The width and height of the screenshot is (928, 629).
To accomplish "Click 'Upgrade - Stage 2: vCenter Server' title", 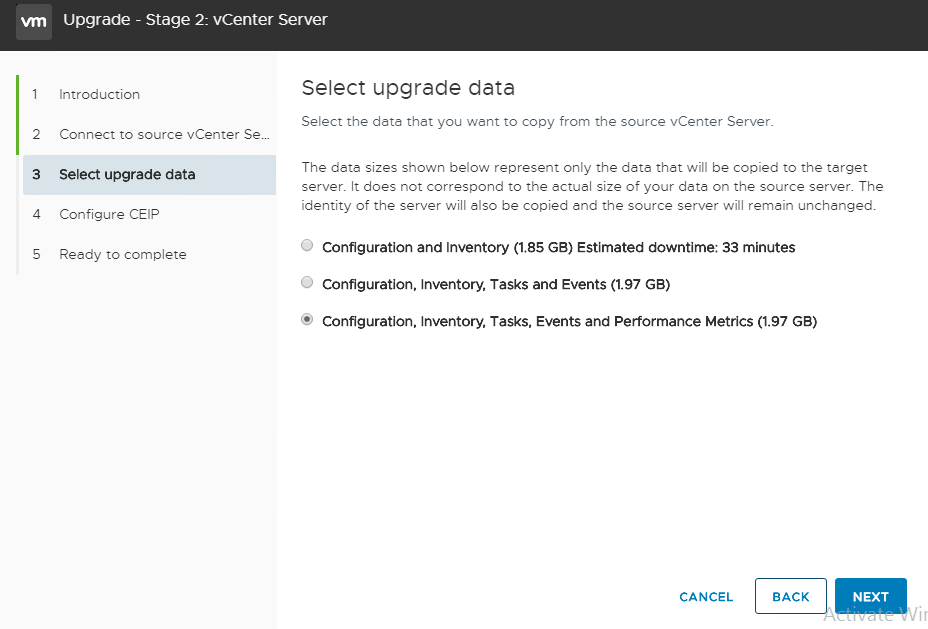I will point(195,20).
